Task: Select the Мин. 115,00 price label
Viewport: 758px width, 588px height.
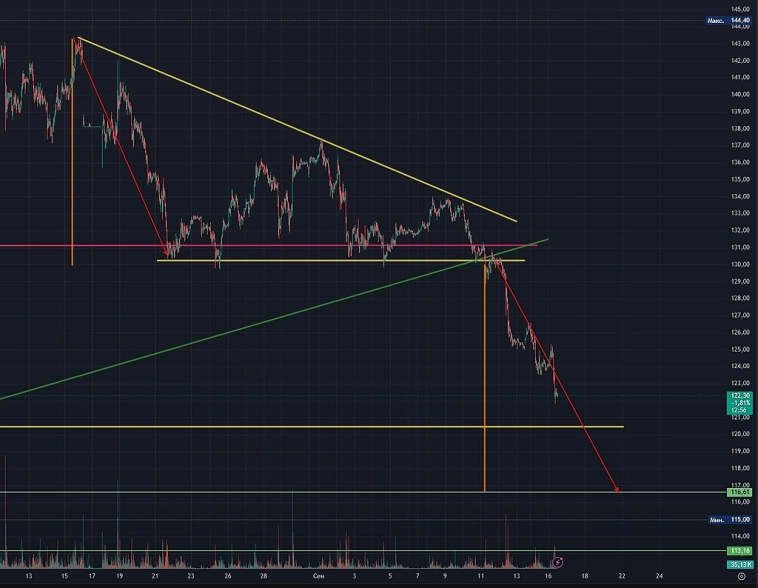Action: coord(729,520)
